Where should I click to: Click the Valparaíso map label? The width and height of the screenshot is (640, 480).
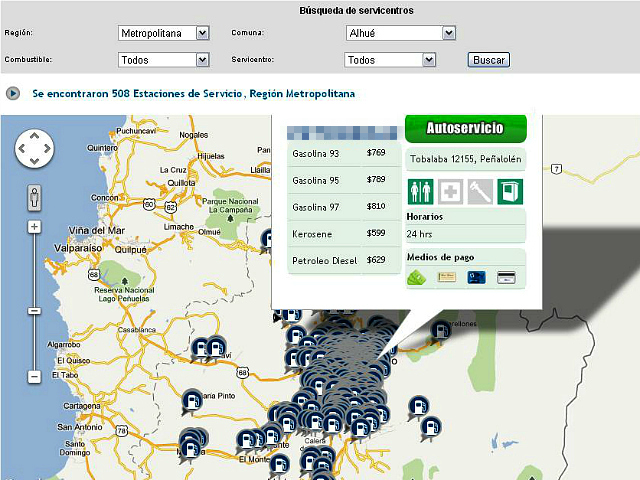point(78,248)
